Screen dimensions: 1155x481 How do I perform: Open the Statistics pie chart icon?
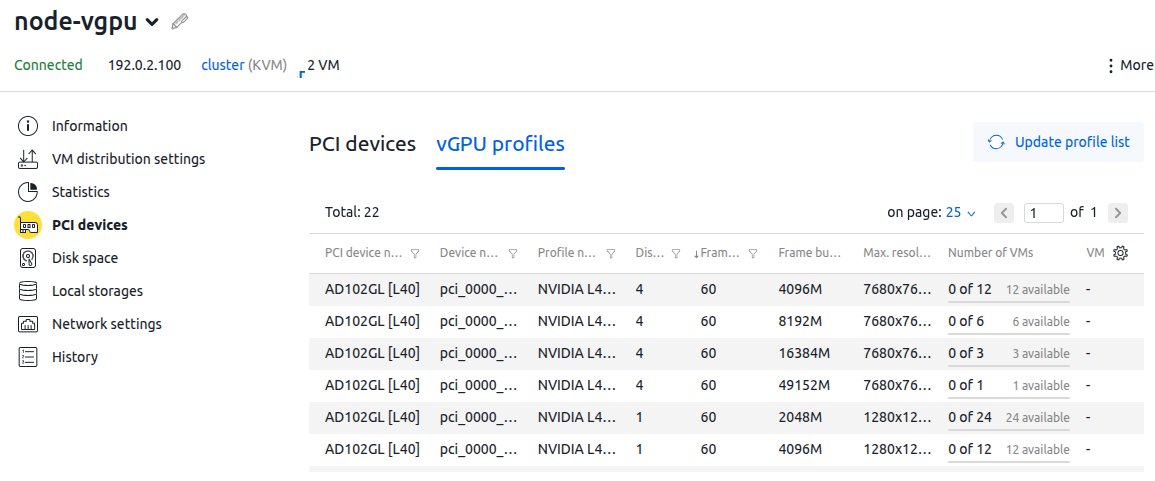pos(29,192)
